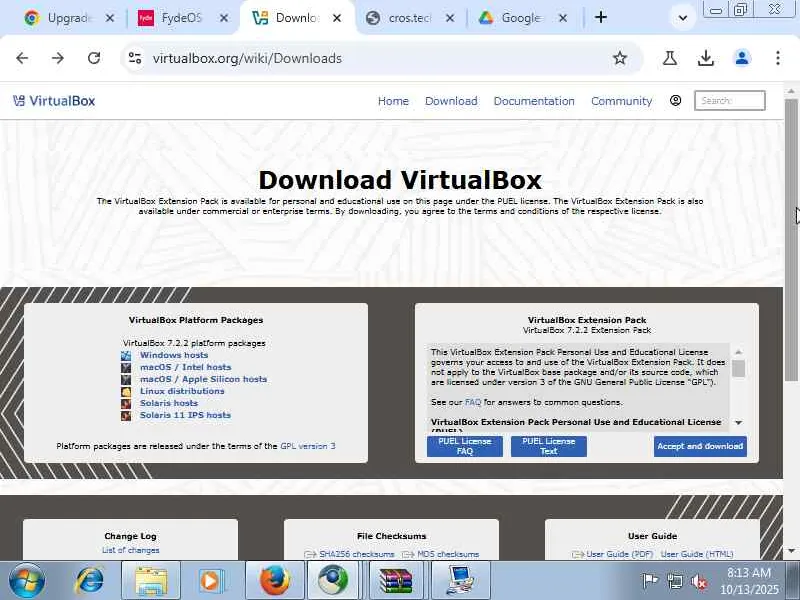
Task: Click the macOS Intel hosts icon
Action: [126, 367]
